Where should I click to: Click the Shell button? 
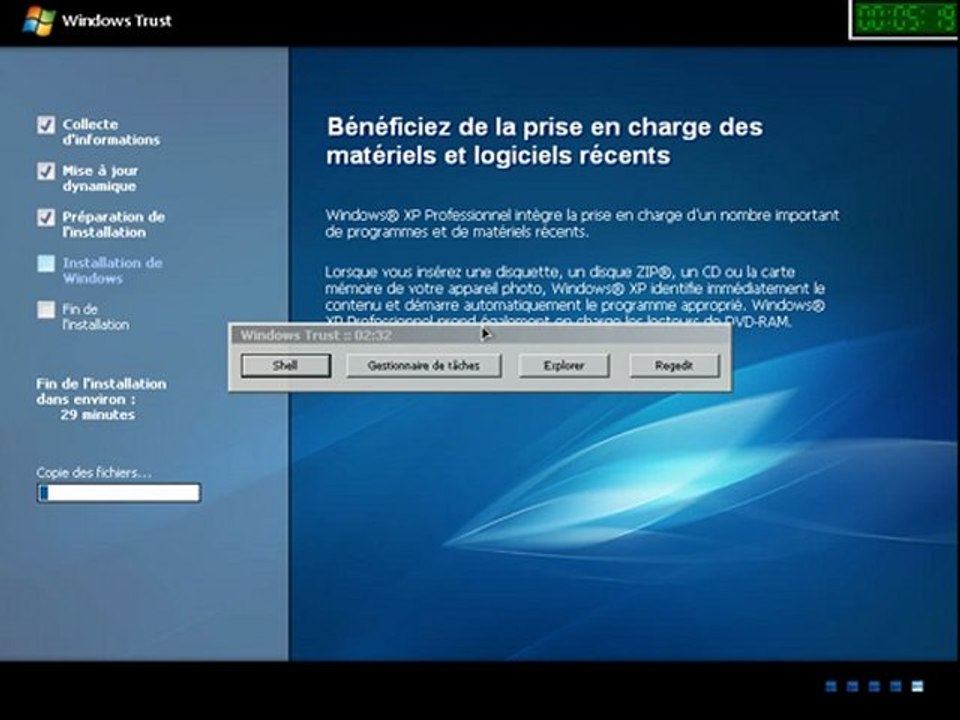286,366
